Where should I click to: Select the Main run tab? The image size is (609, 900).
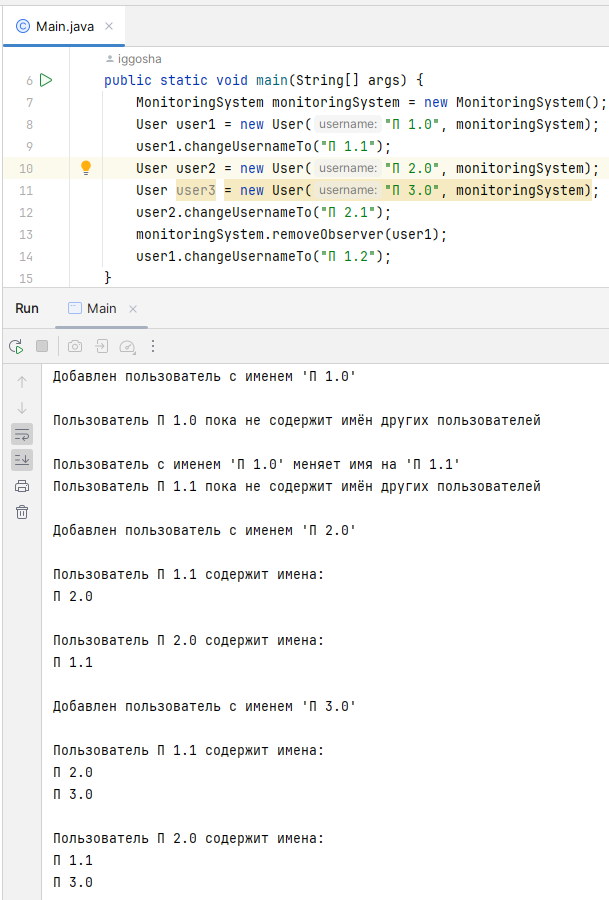[93, 309]
